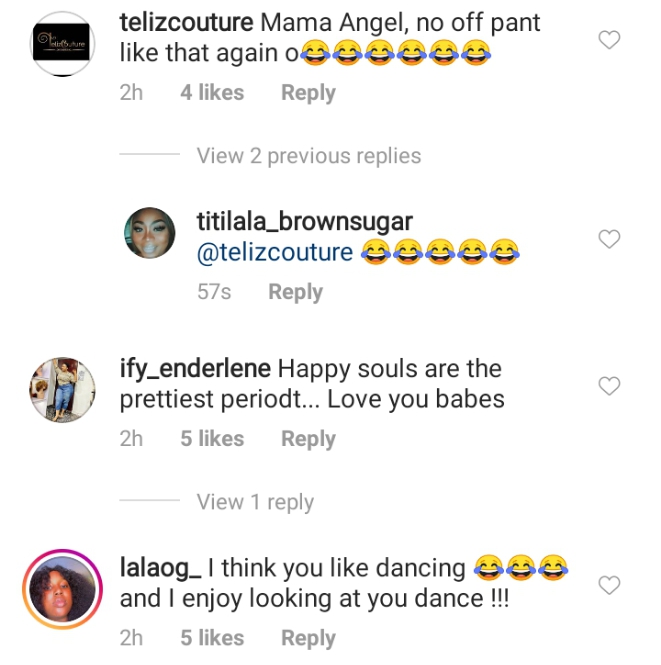Image resolution: width=661 pixels, height=665 pixels.
Task: Visit titilala_brownsugar username link
Action: (x=305, y=221)
